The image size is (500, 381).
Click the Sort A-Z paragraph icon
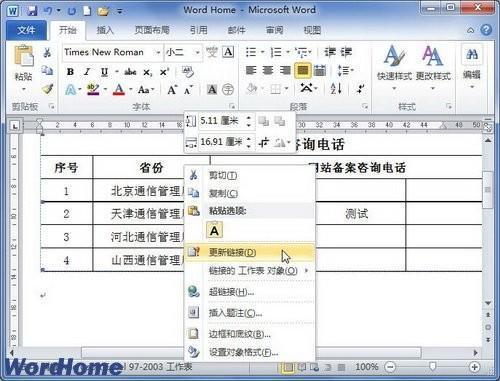point(336,89)
